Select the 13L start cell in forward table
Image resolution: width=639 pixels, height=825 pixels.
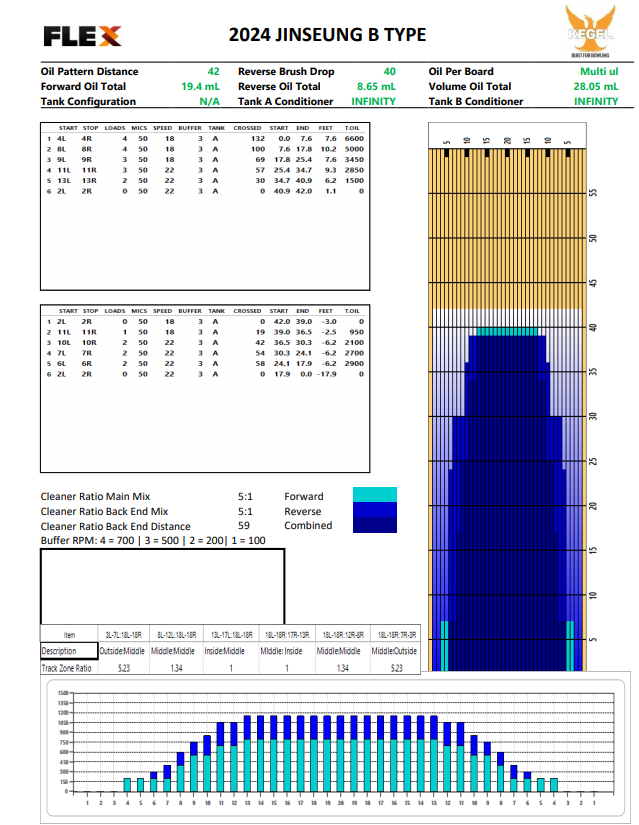(64, 180)
